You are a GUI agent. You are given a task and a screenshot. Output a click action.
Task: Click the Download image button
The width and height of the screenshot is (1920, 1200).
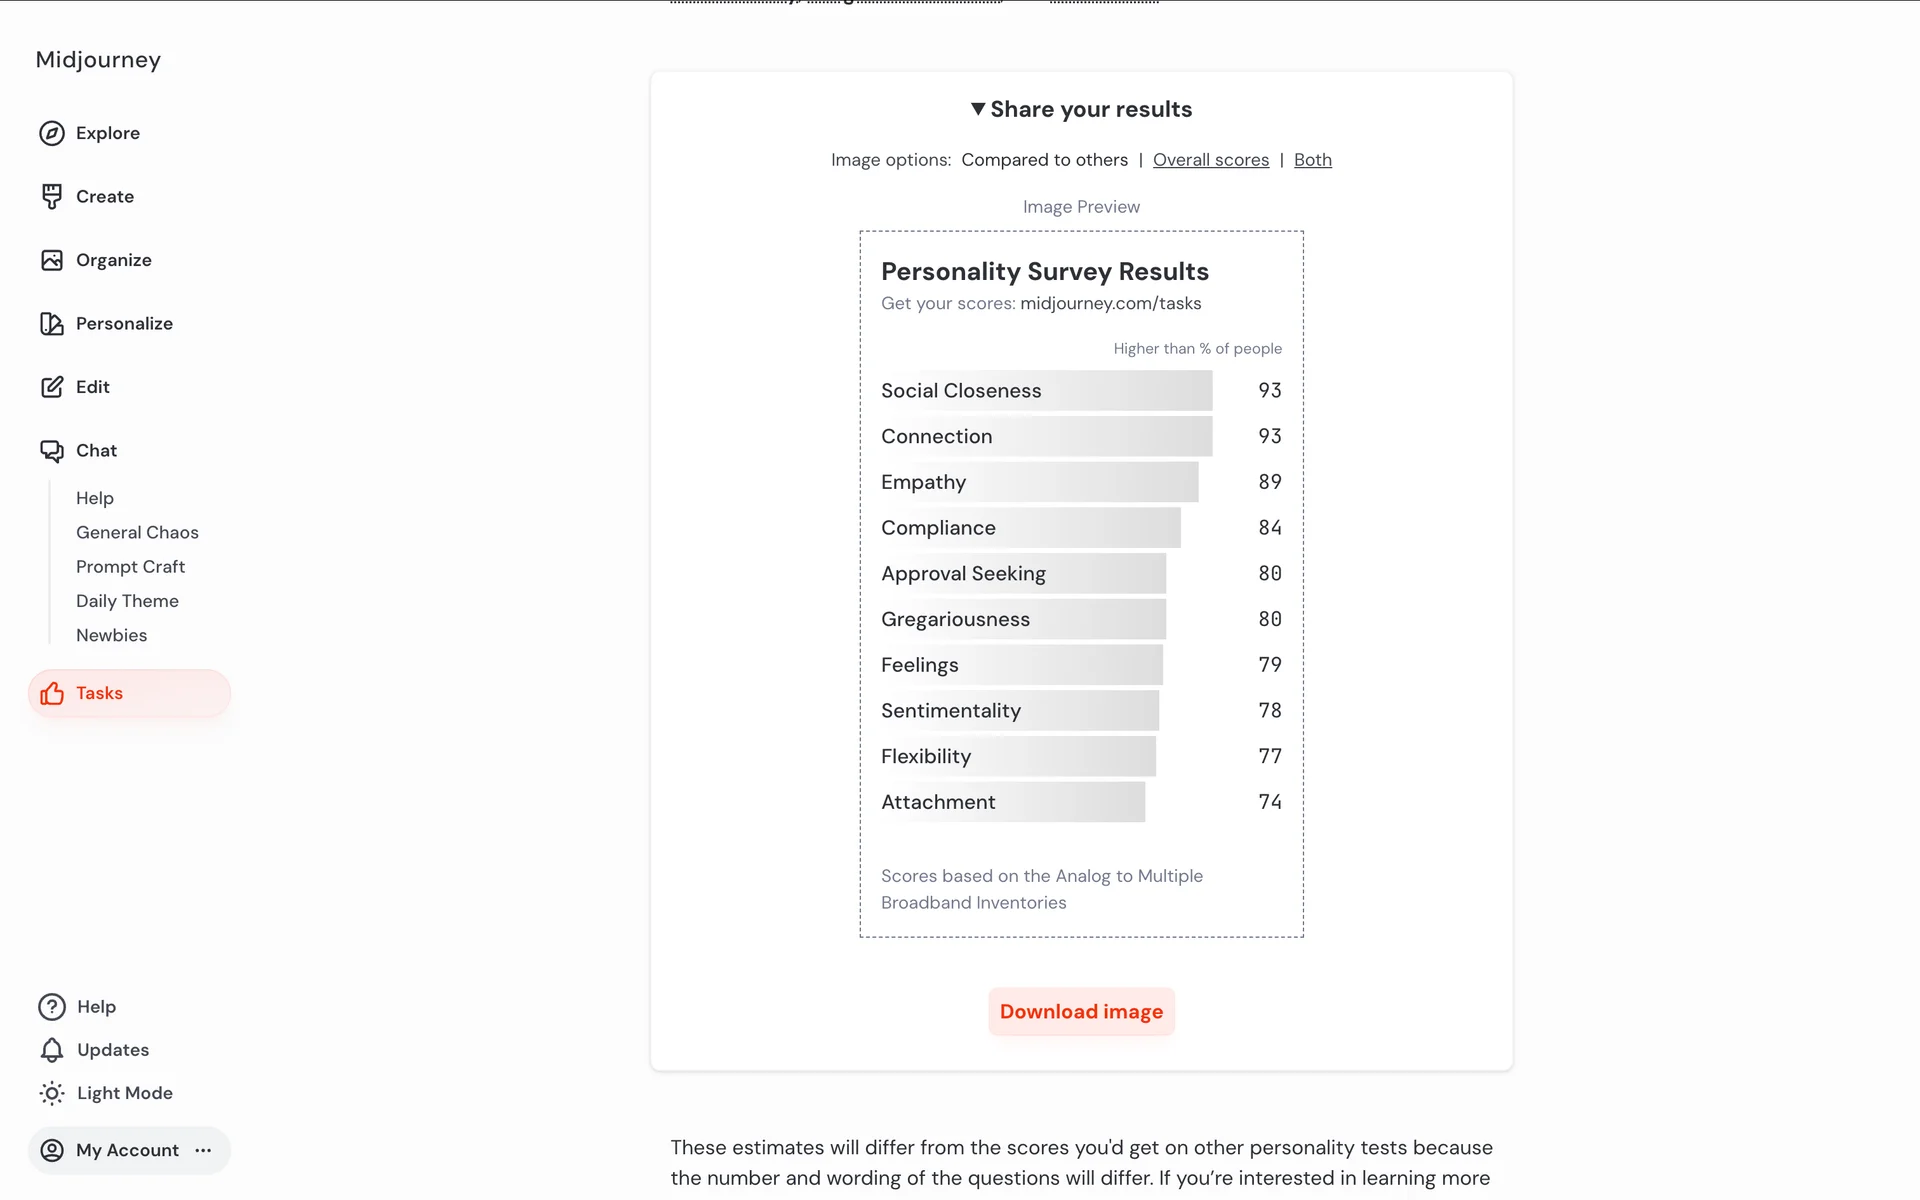pyautogui.click(x=1081, y=1012)
